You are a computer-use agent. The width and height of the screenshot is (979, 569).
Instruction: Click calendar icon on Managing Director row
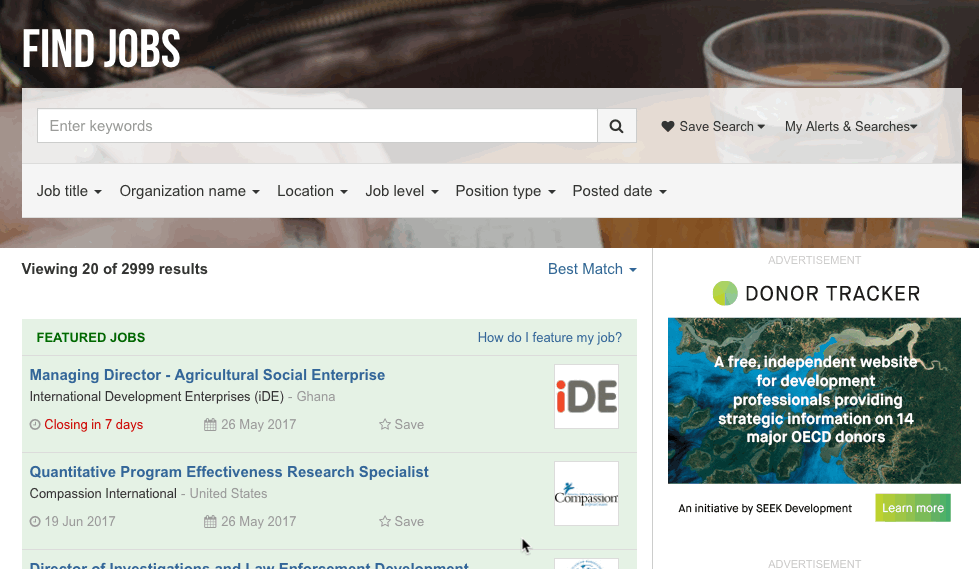[x=210, y=425]
